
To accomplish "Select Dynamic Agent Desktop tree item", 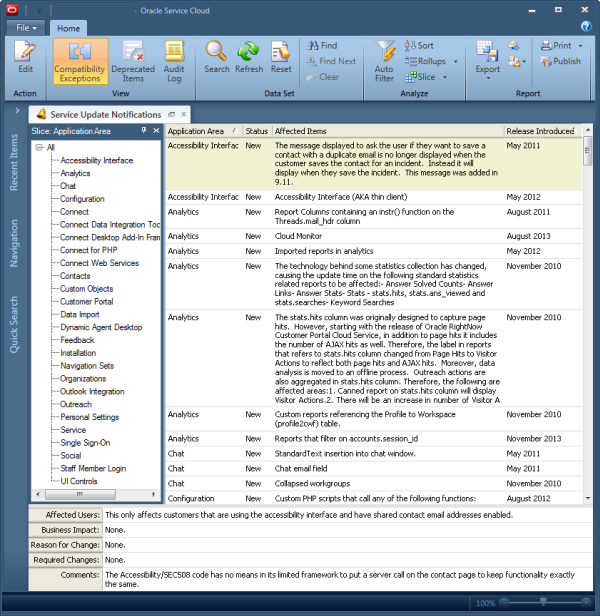I will [x=101, y=327].
